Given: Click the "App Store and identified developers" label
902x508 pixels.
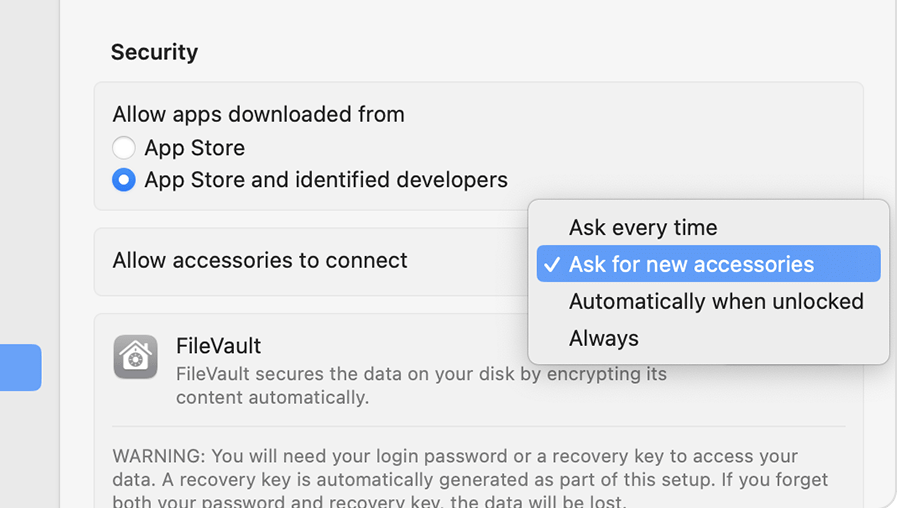Looking at the screenshot, I should [326, 180].
